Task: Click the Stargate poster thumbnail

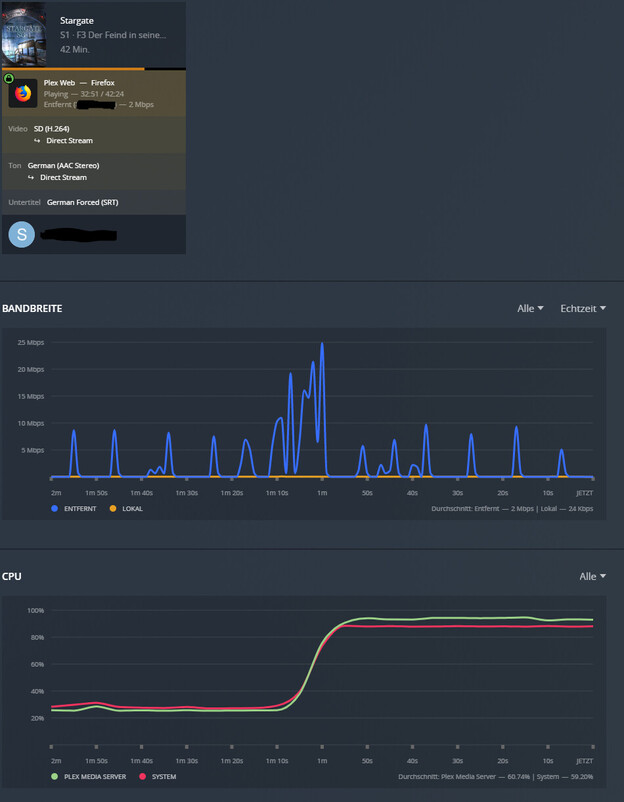Action: tap(24, 34)
